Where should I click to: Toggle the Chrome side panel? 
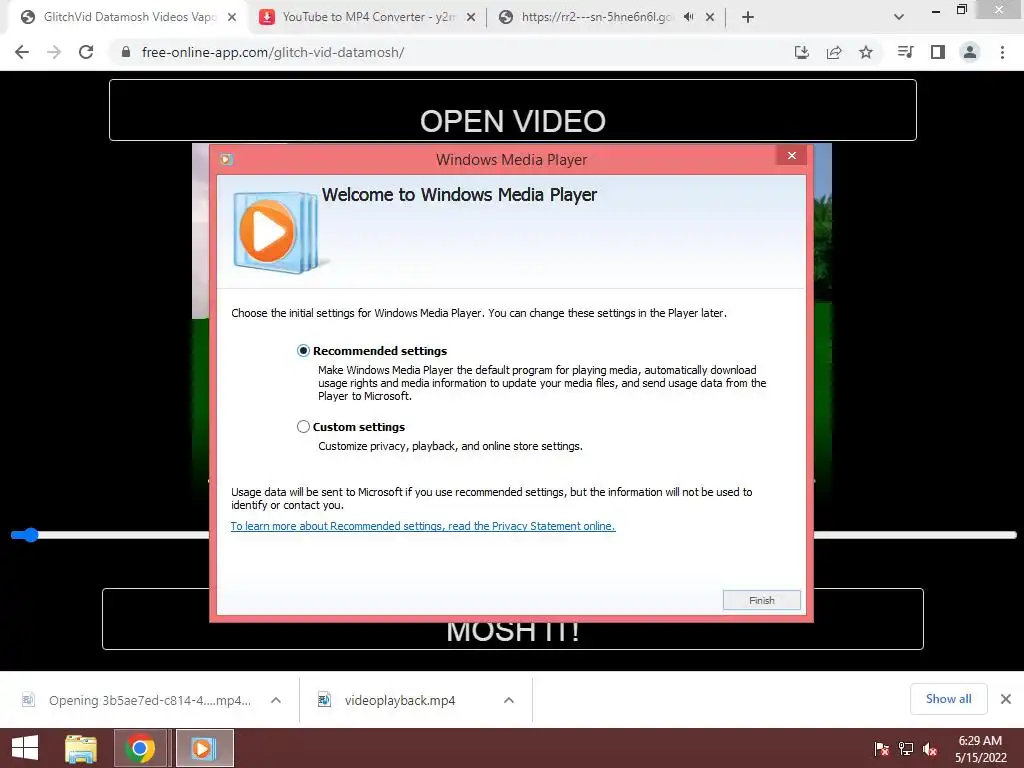[x=938, y=52]
